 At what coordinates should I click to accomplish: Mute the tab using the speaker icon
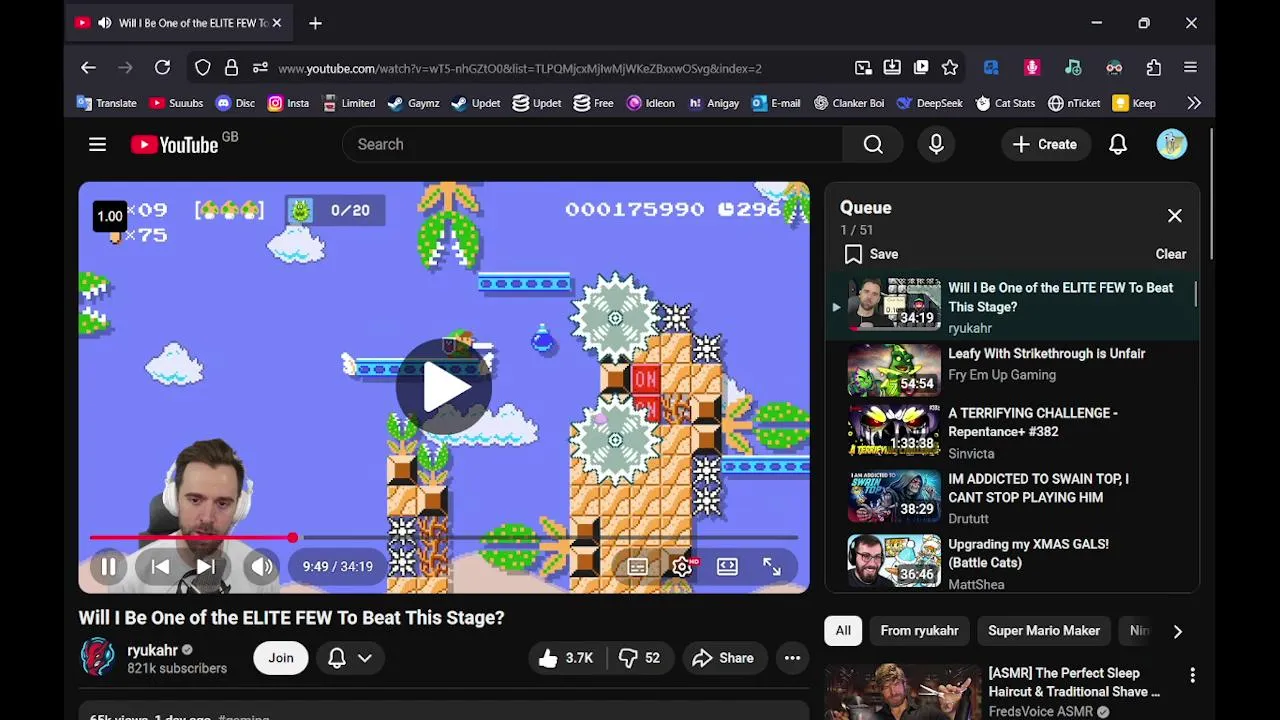[x=105, y=23]
